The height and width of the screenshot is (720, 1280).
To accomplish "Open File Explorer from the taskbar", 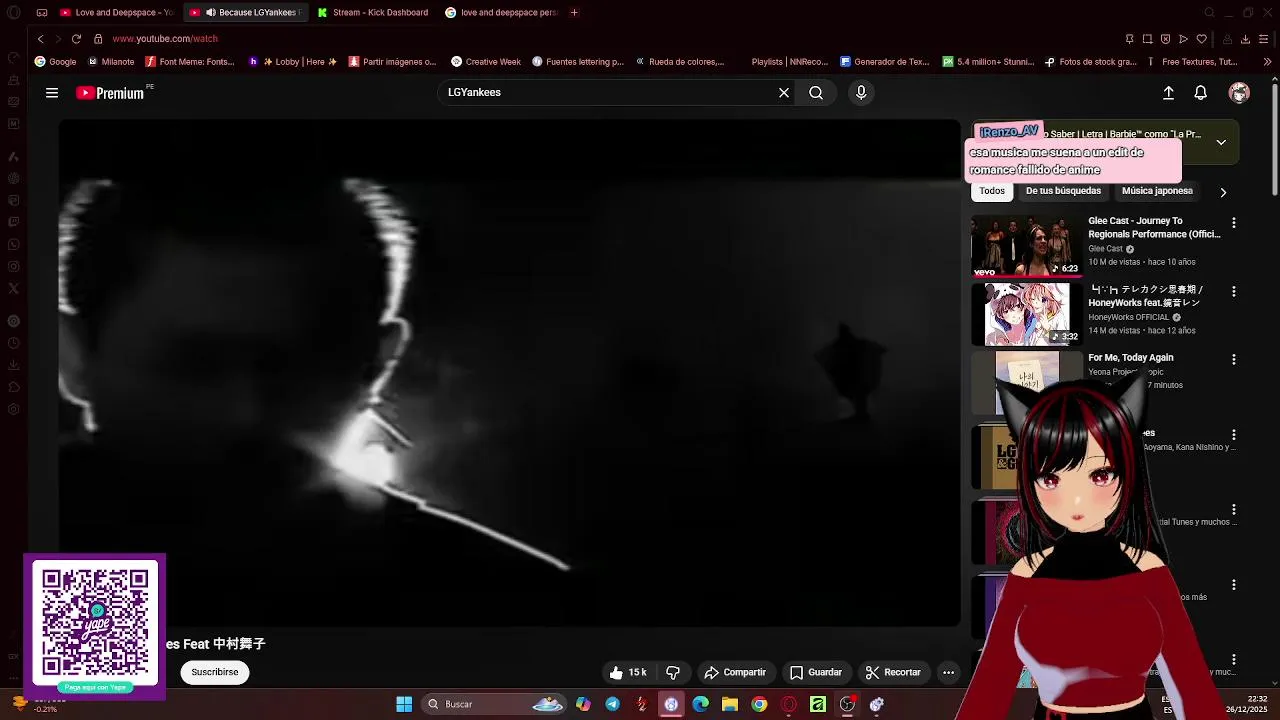I will pos(730,704).
